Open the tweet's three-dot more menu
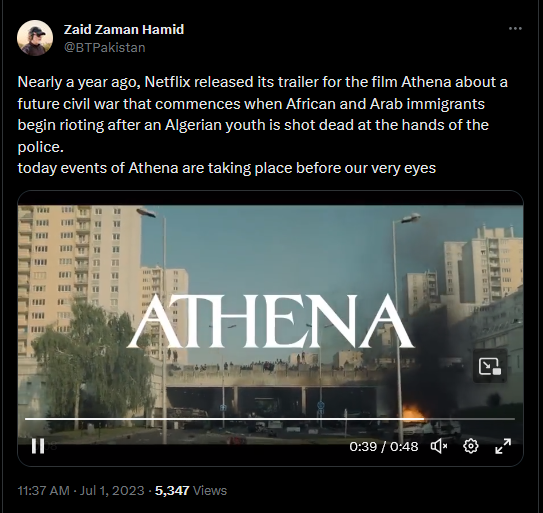Viewport: 543px width, 513px height. click(x=515, y=29)
